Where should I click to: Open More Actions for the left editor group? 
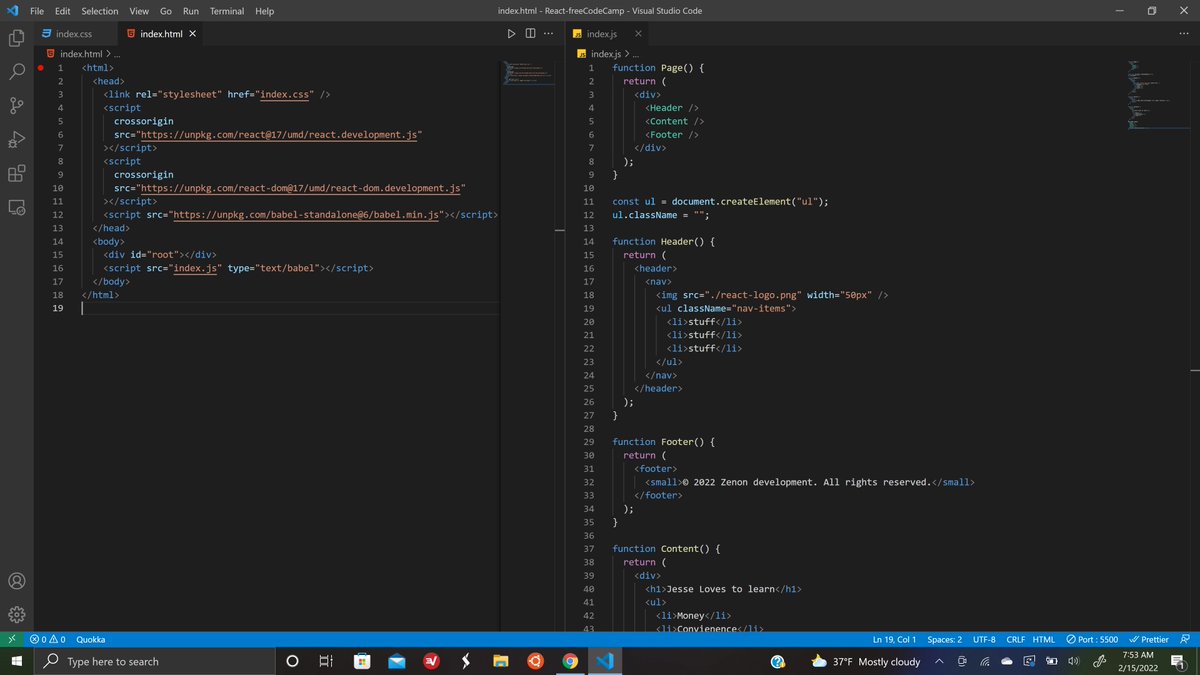coord(548,34)
